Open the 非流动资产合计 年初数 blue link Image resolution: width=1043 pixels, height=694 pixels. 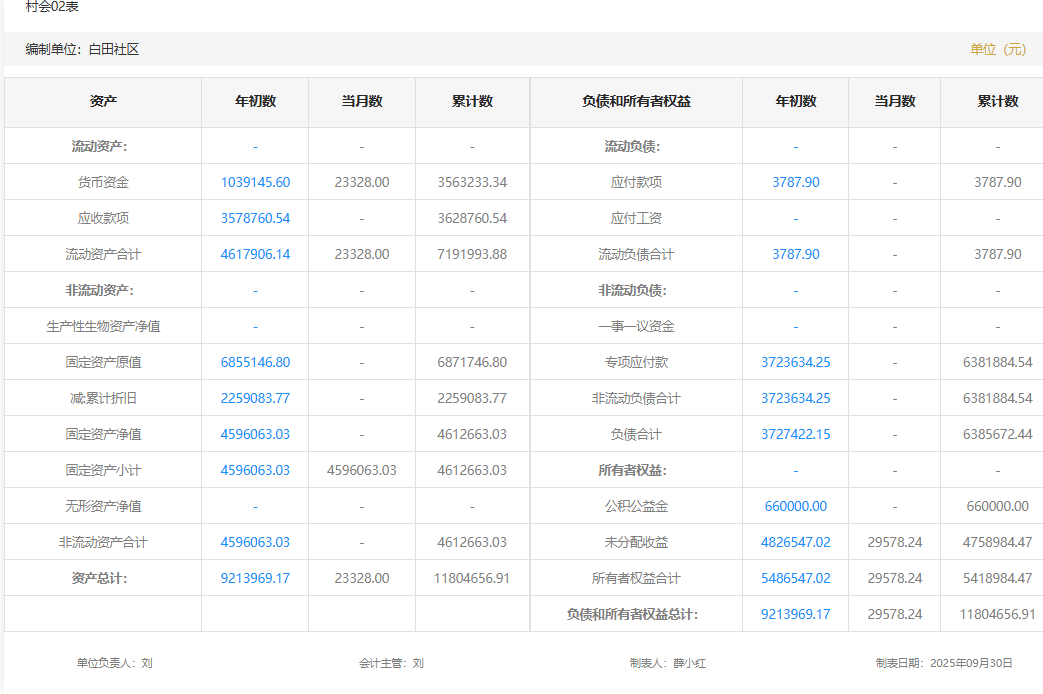[x=255, y=542]
